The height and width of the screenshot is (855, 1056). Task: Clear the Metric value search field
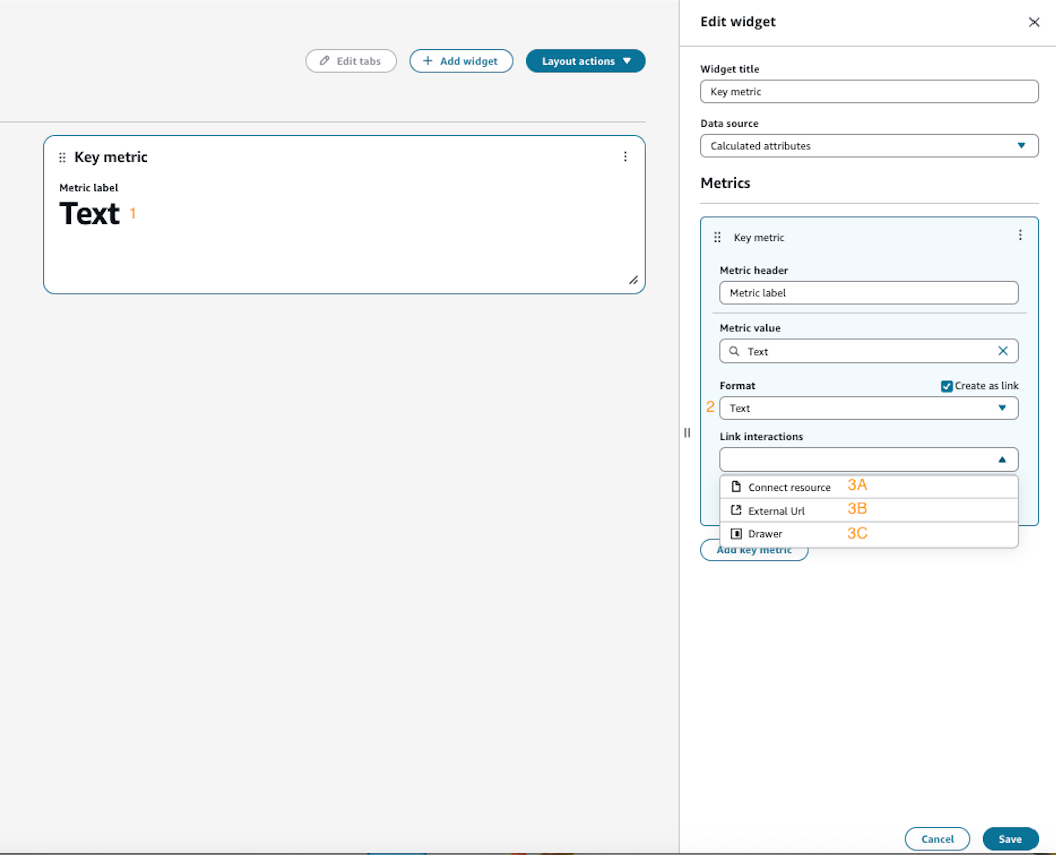(x=1002, y=351)
